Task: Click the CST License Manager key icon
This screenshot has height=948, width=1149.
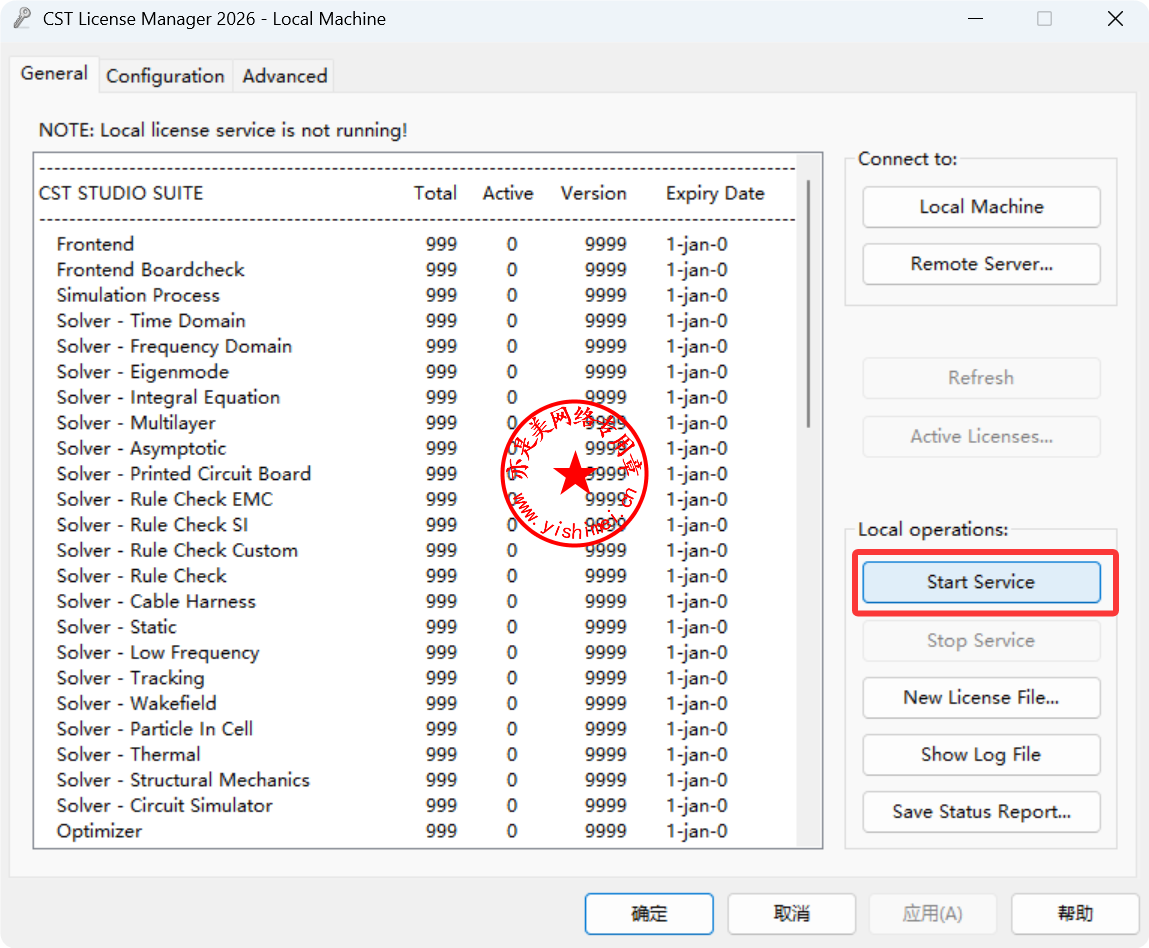Action: coord(22,19)
